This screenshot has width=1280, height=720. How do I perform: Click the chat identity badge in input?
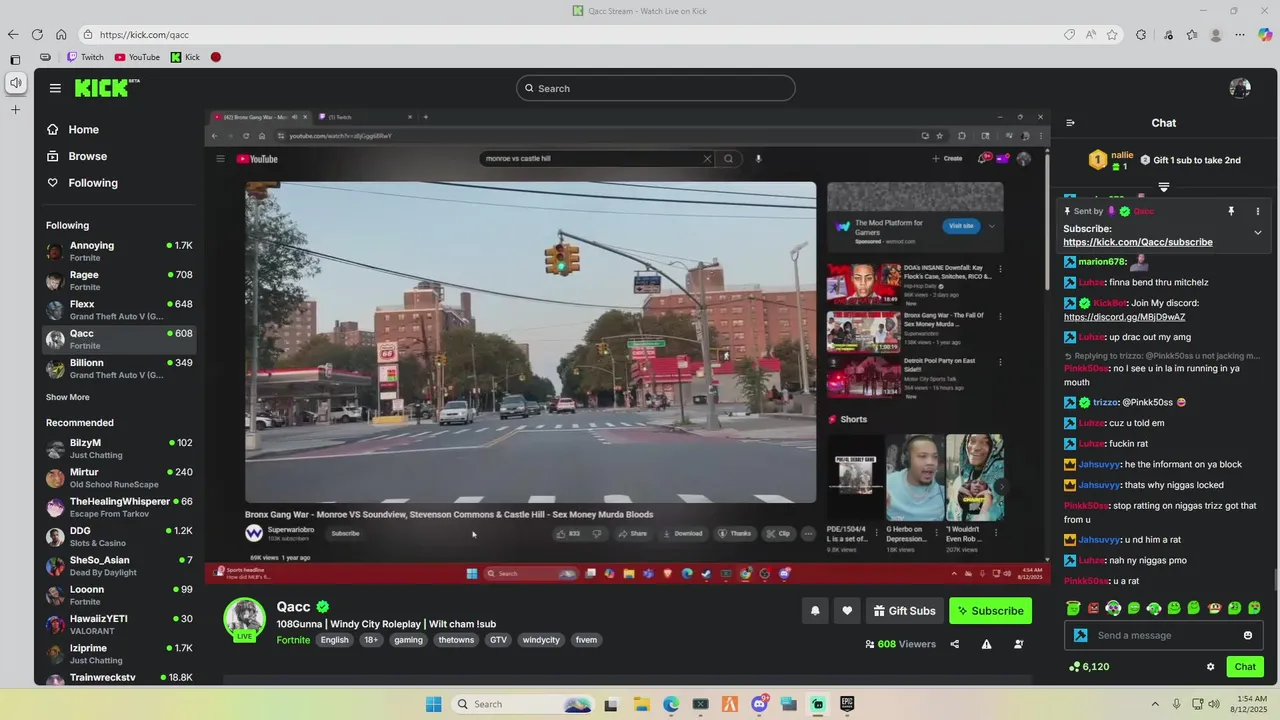click(x=1080, y=635)
